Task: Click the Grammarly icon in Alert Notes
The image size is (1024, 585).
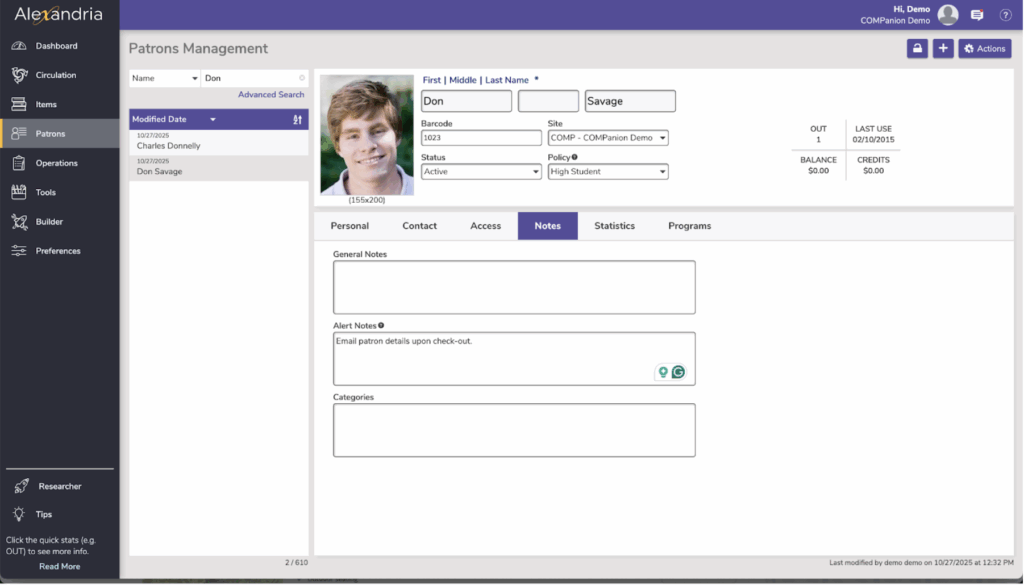Action: (678, 372)
